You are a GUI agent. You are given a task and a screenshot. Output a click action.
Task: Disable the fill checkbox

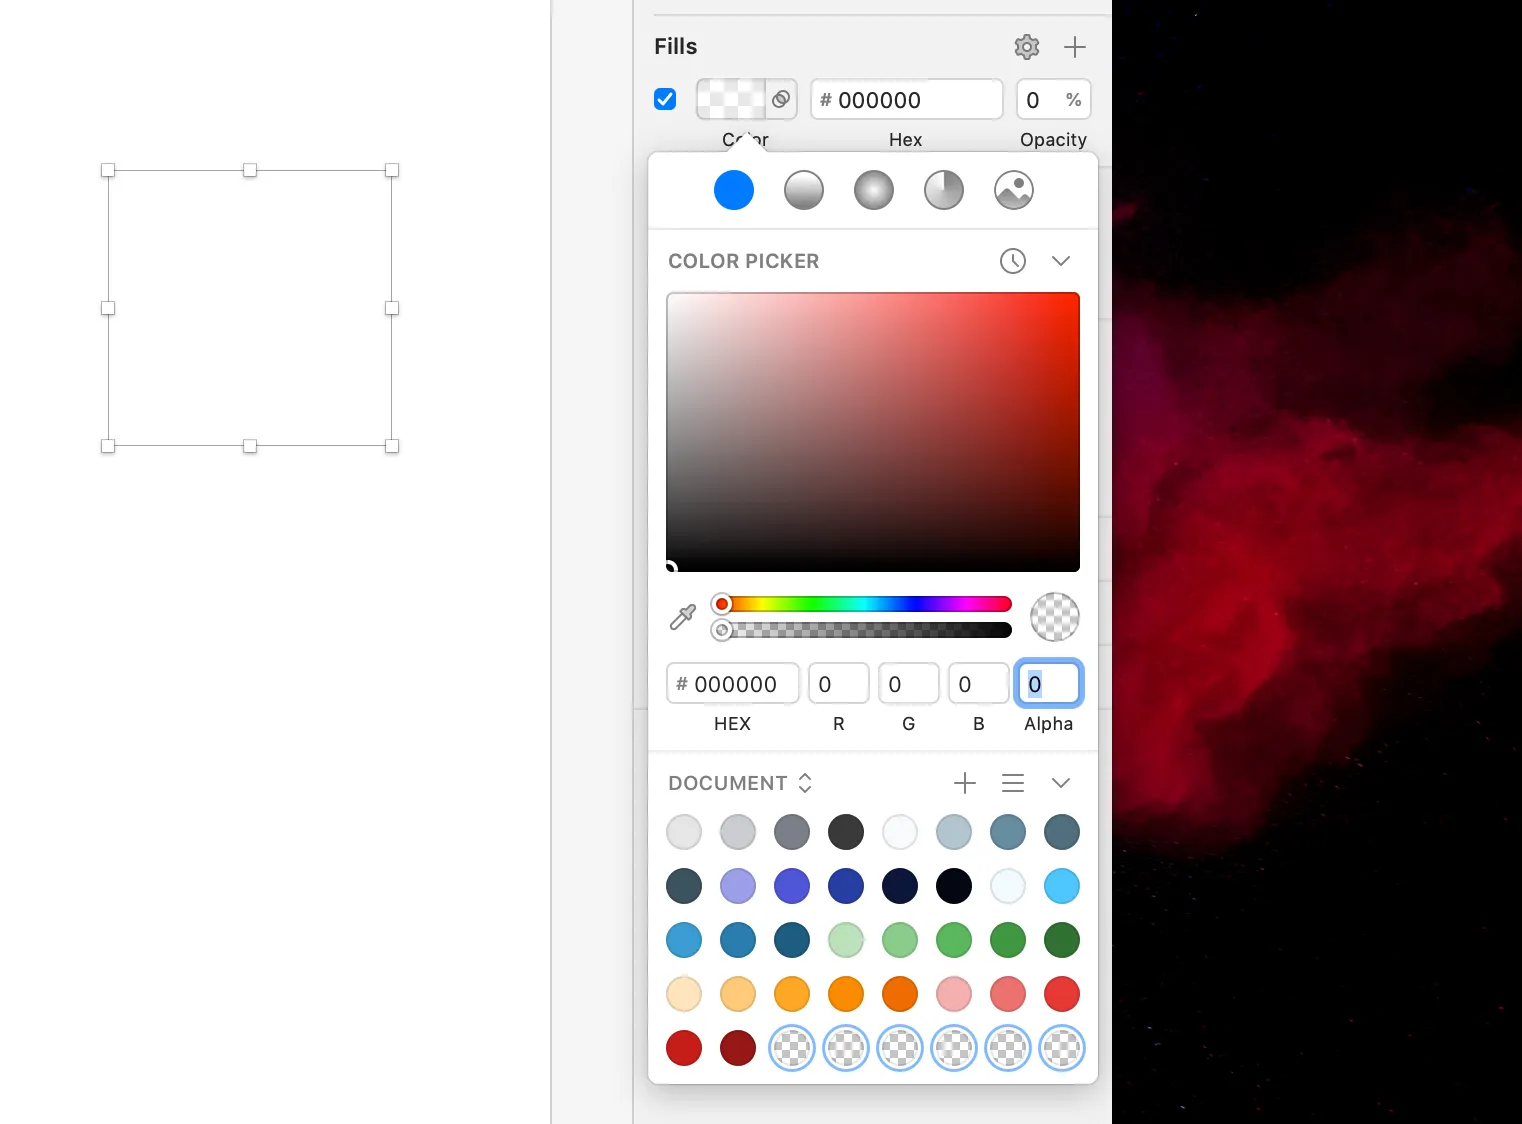tap(665, 99)
